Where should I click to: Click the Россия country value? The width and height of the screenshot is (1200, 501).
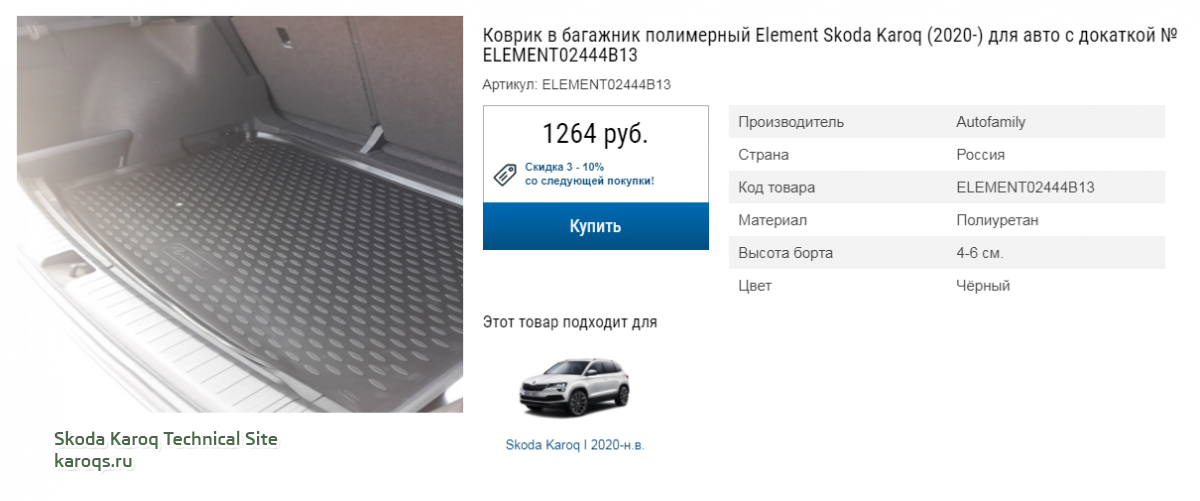point(981,155)
